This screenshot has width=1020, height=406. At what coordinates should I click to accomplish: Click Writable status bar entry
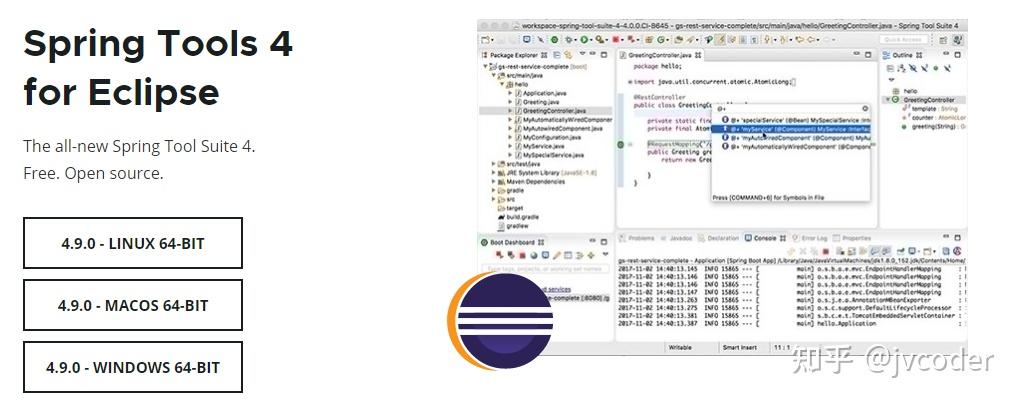[680, 347]
